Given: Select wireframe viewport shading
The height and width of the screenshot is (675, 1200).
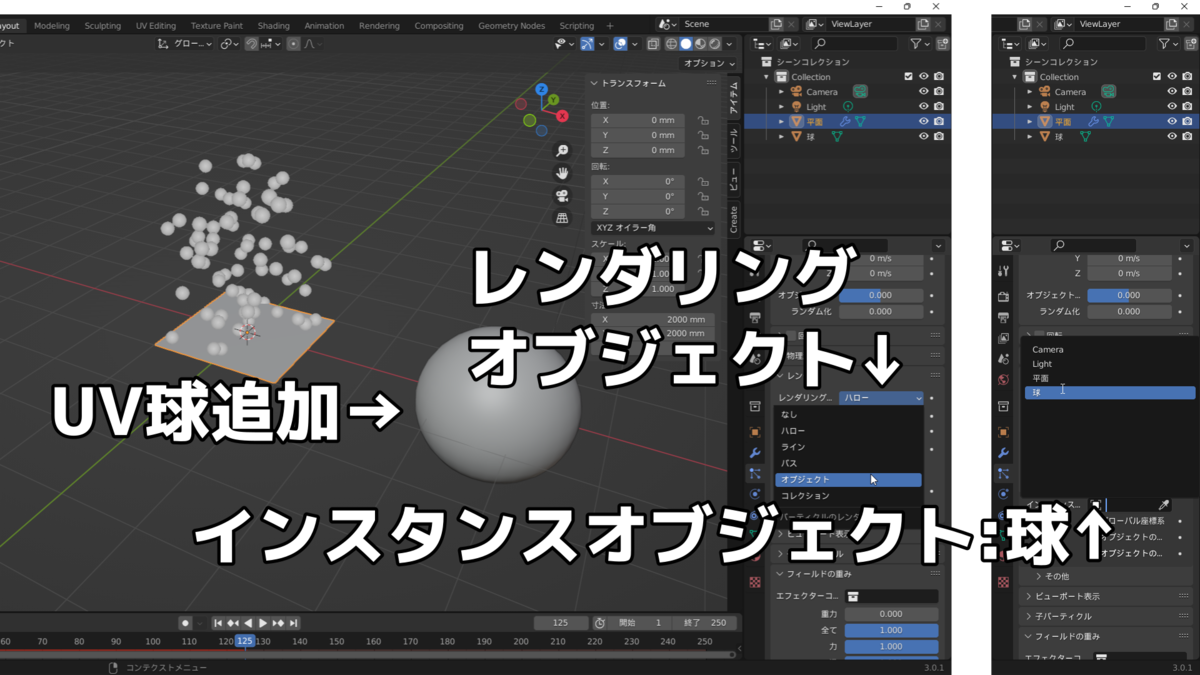Looking at the screenshot, I should [672, 44].
